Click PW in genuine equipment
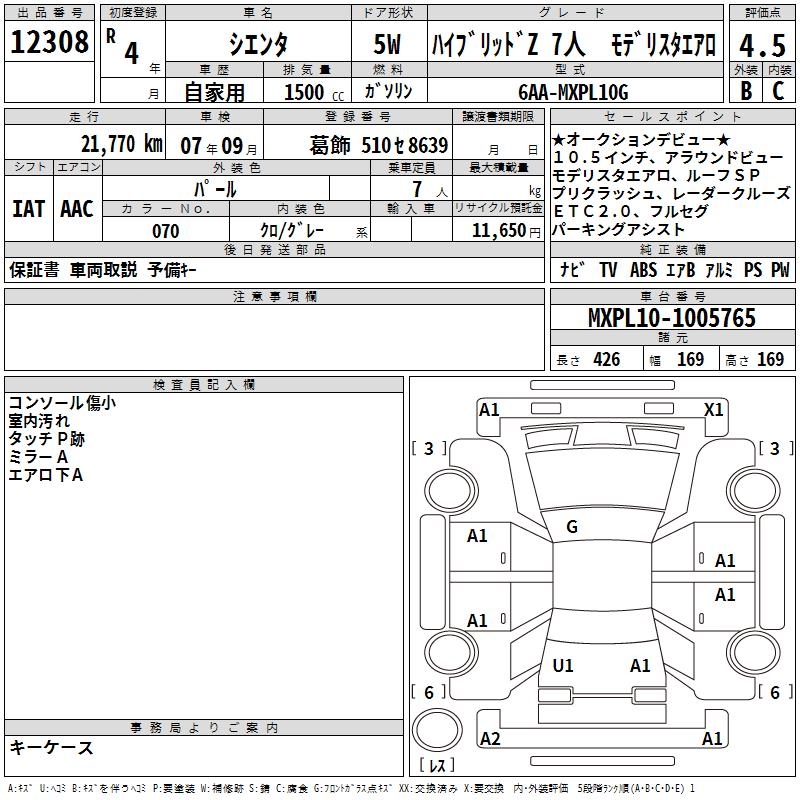The image size is (800, 800). (x=780, y=269)
